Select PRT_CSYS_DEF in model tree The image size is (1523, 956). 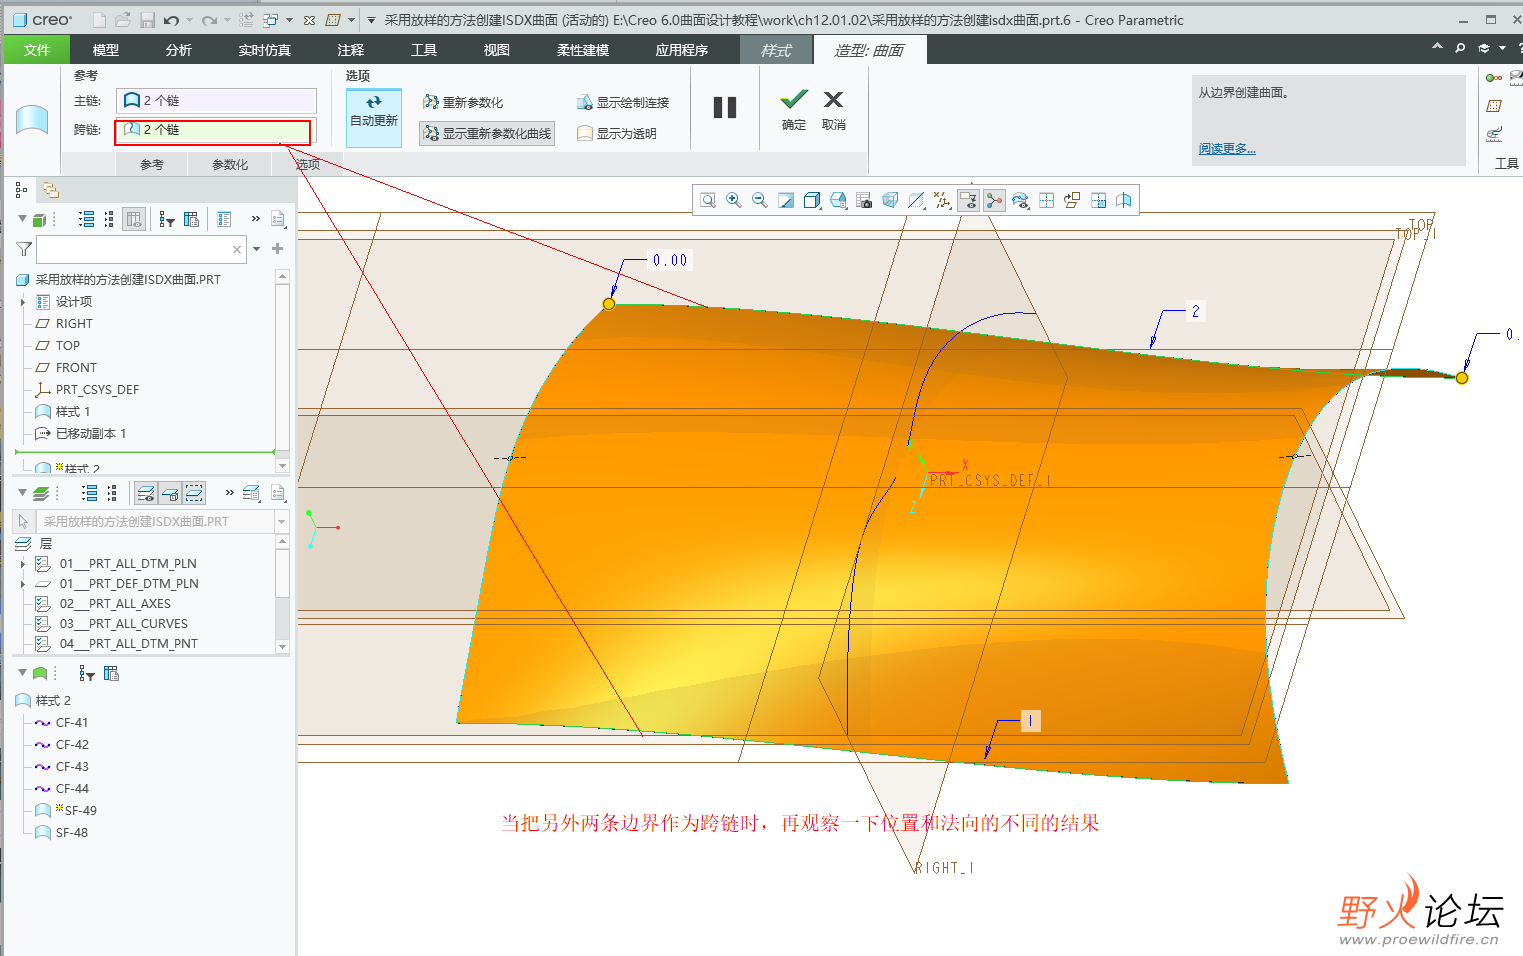97,390
